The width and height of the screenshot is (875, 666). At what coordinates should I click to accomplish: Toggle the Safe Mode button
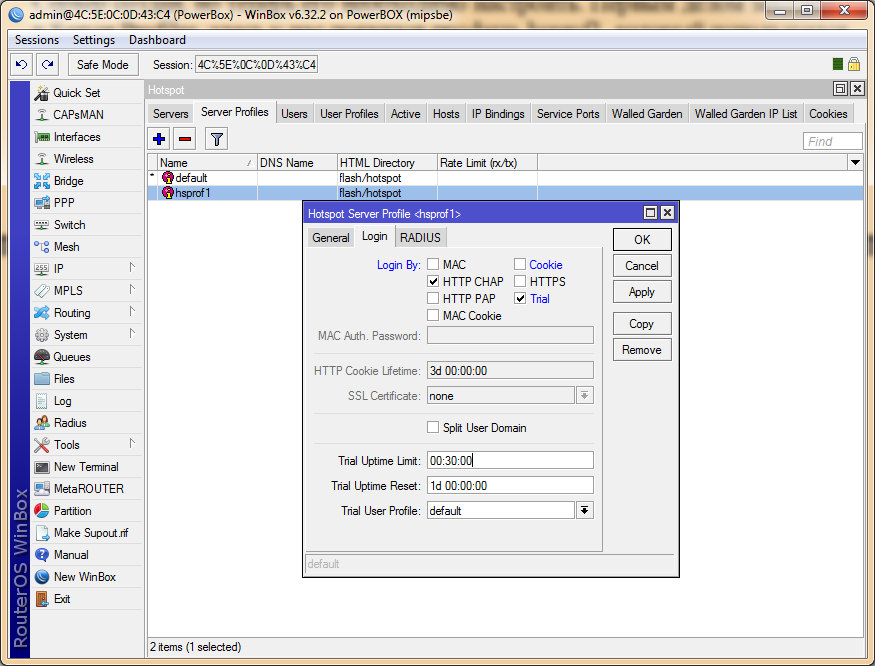click(x=102, y=65)
